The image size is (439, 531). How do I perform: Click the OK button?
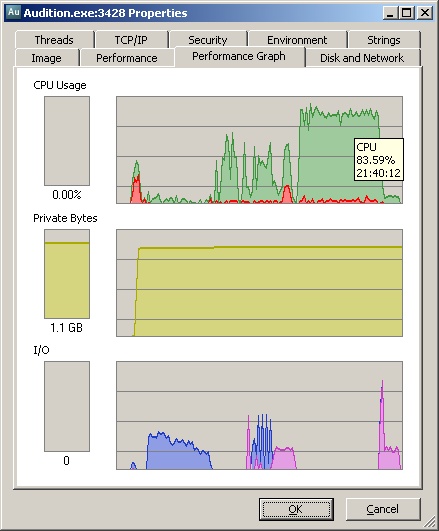296,509
